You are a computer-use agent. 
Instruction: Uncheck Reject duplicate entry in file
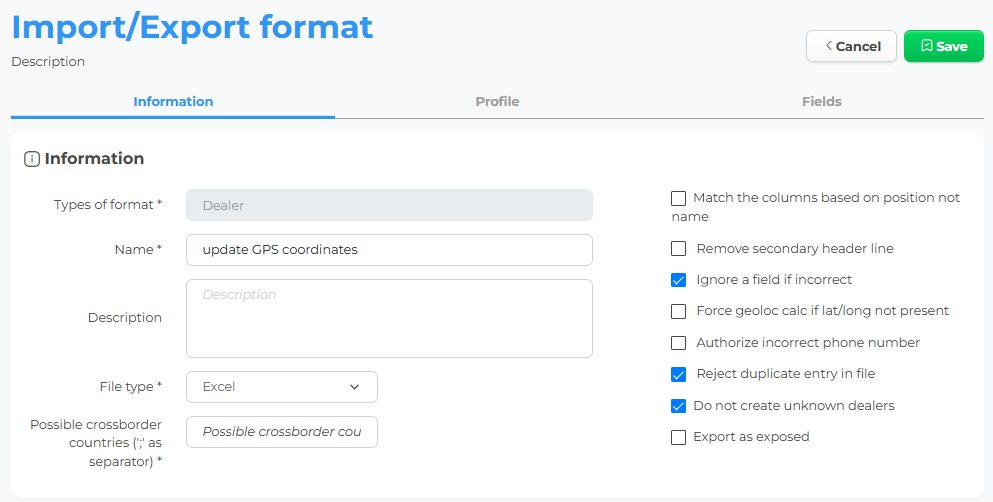click(678, 374)
